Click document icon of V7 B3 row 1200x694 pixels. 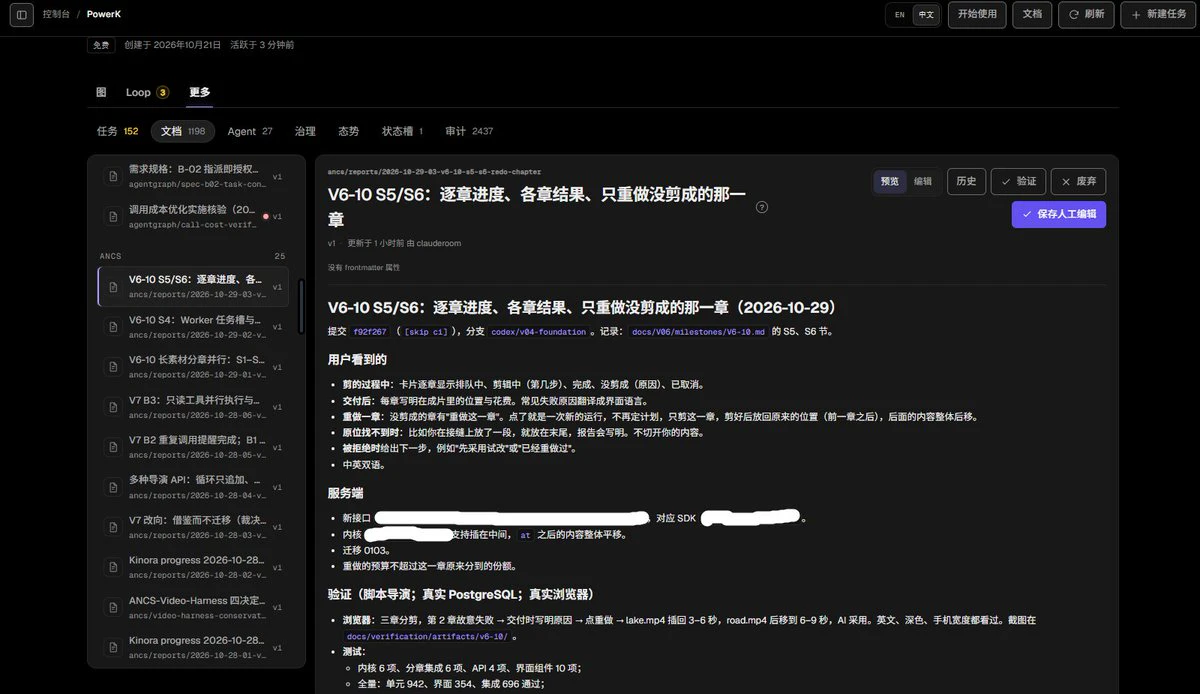(x=113, y=406)
